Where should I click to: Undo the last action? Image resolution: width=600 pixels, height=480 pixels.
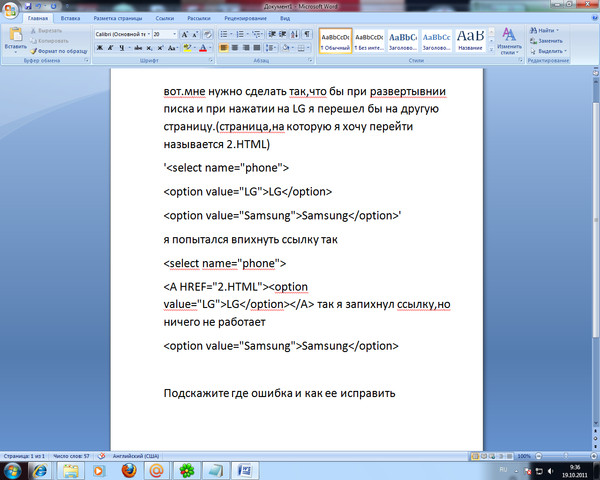click(x=38, y=6)
